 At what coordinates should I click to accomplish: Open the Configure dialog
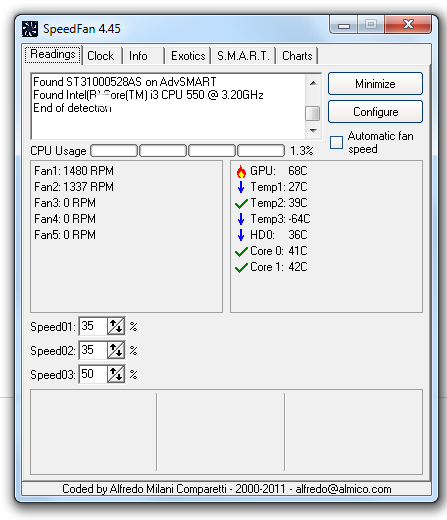click(375, 112)
